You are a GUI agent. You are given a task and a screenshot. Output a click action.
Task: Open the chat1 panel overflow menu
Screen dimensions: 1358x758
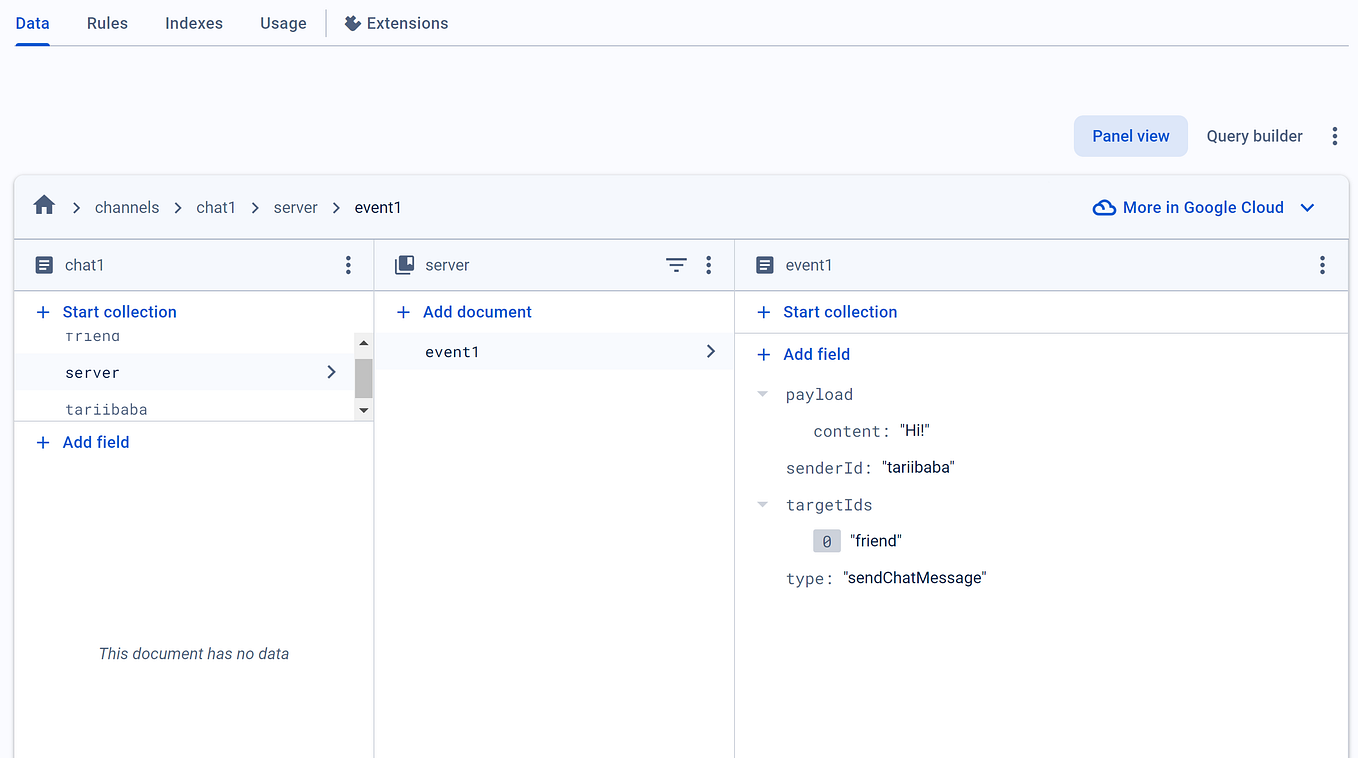(348, 265)
